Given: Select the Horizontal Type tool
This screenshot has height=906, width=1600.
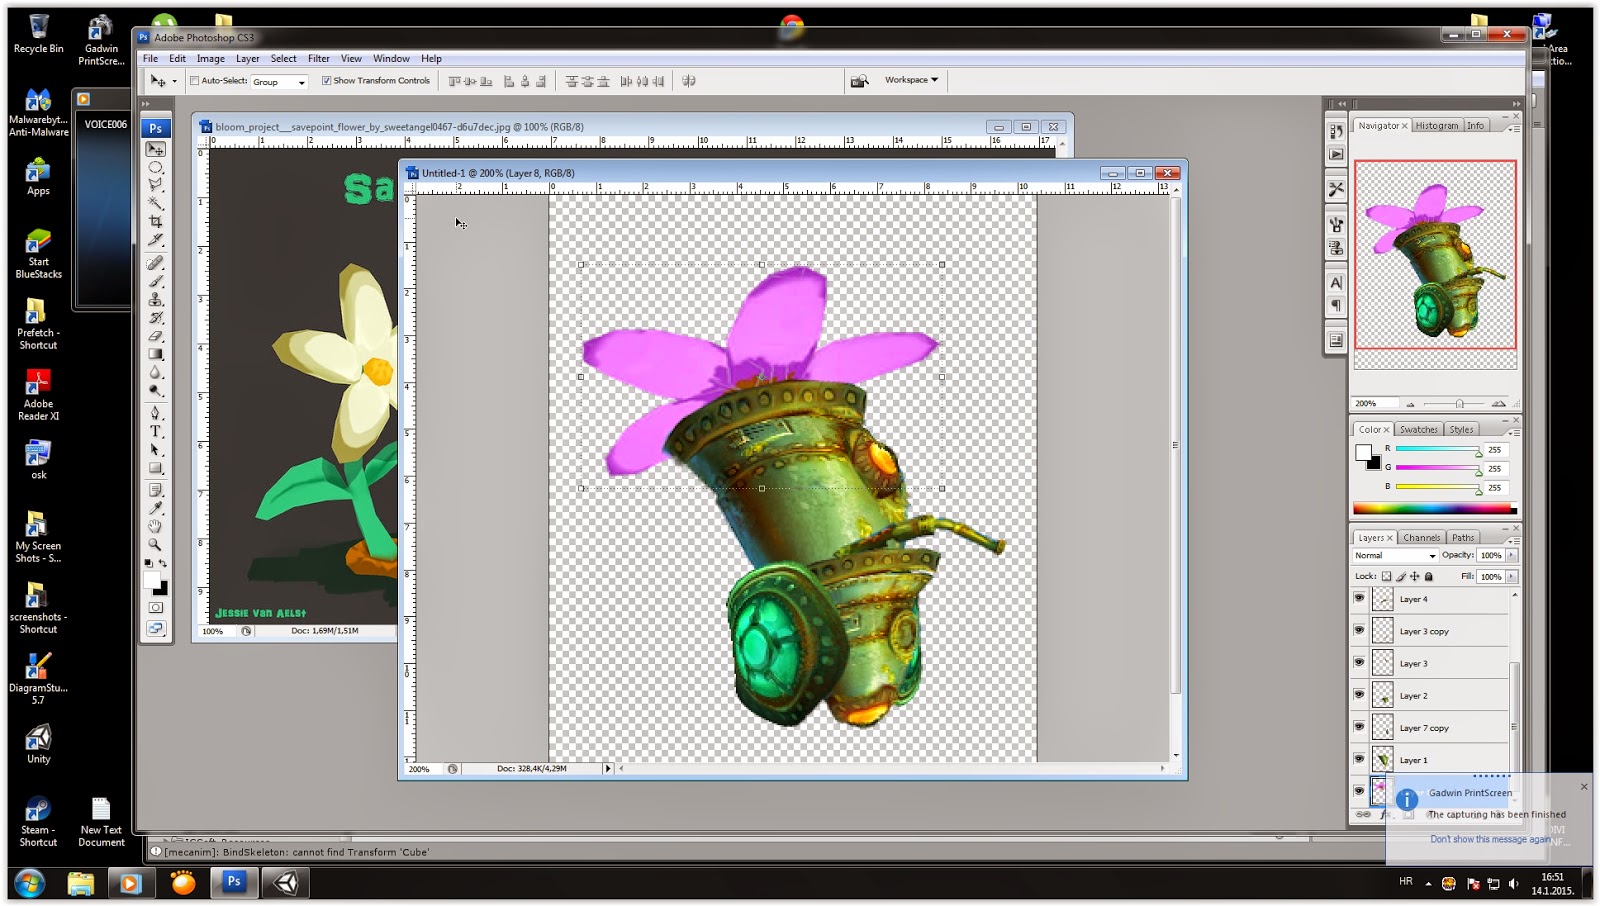Looking at the screenshot, I should 156,431.
